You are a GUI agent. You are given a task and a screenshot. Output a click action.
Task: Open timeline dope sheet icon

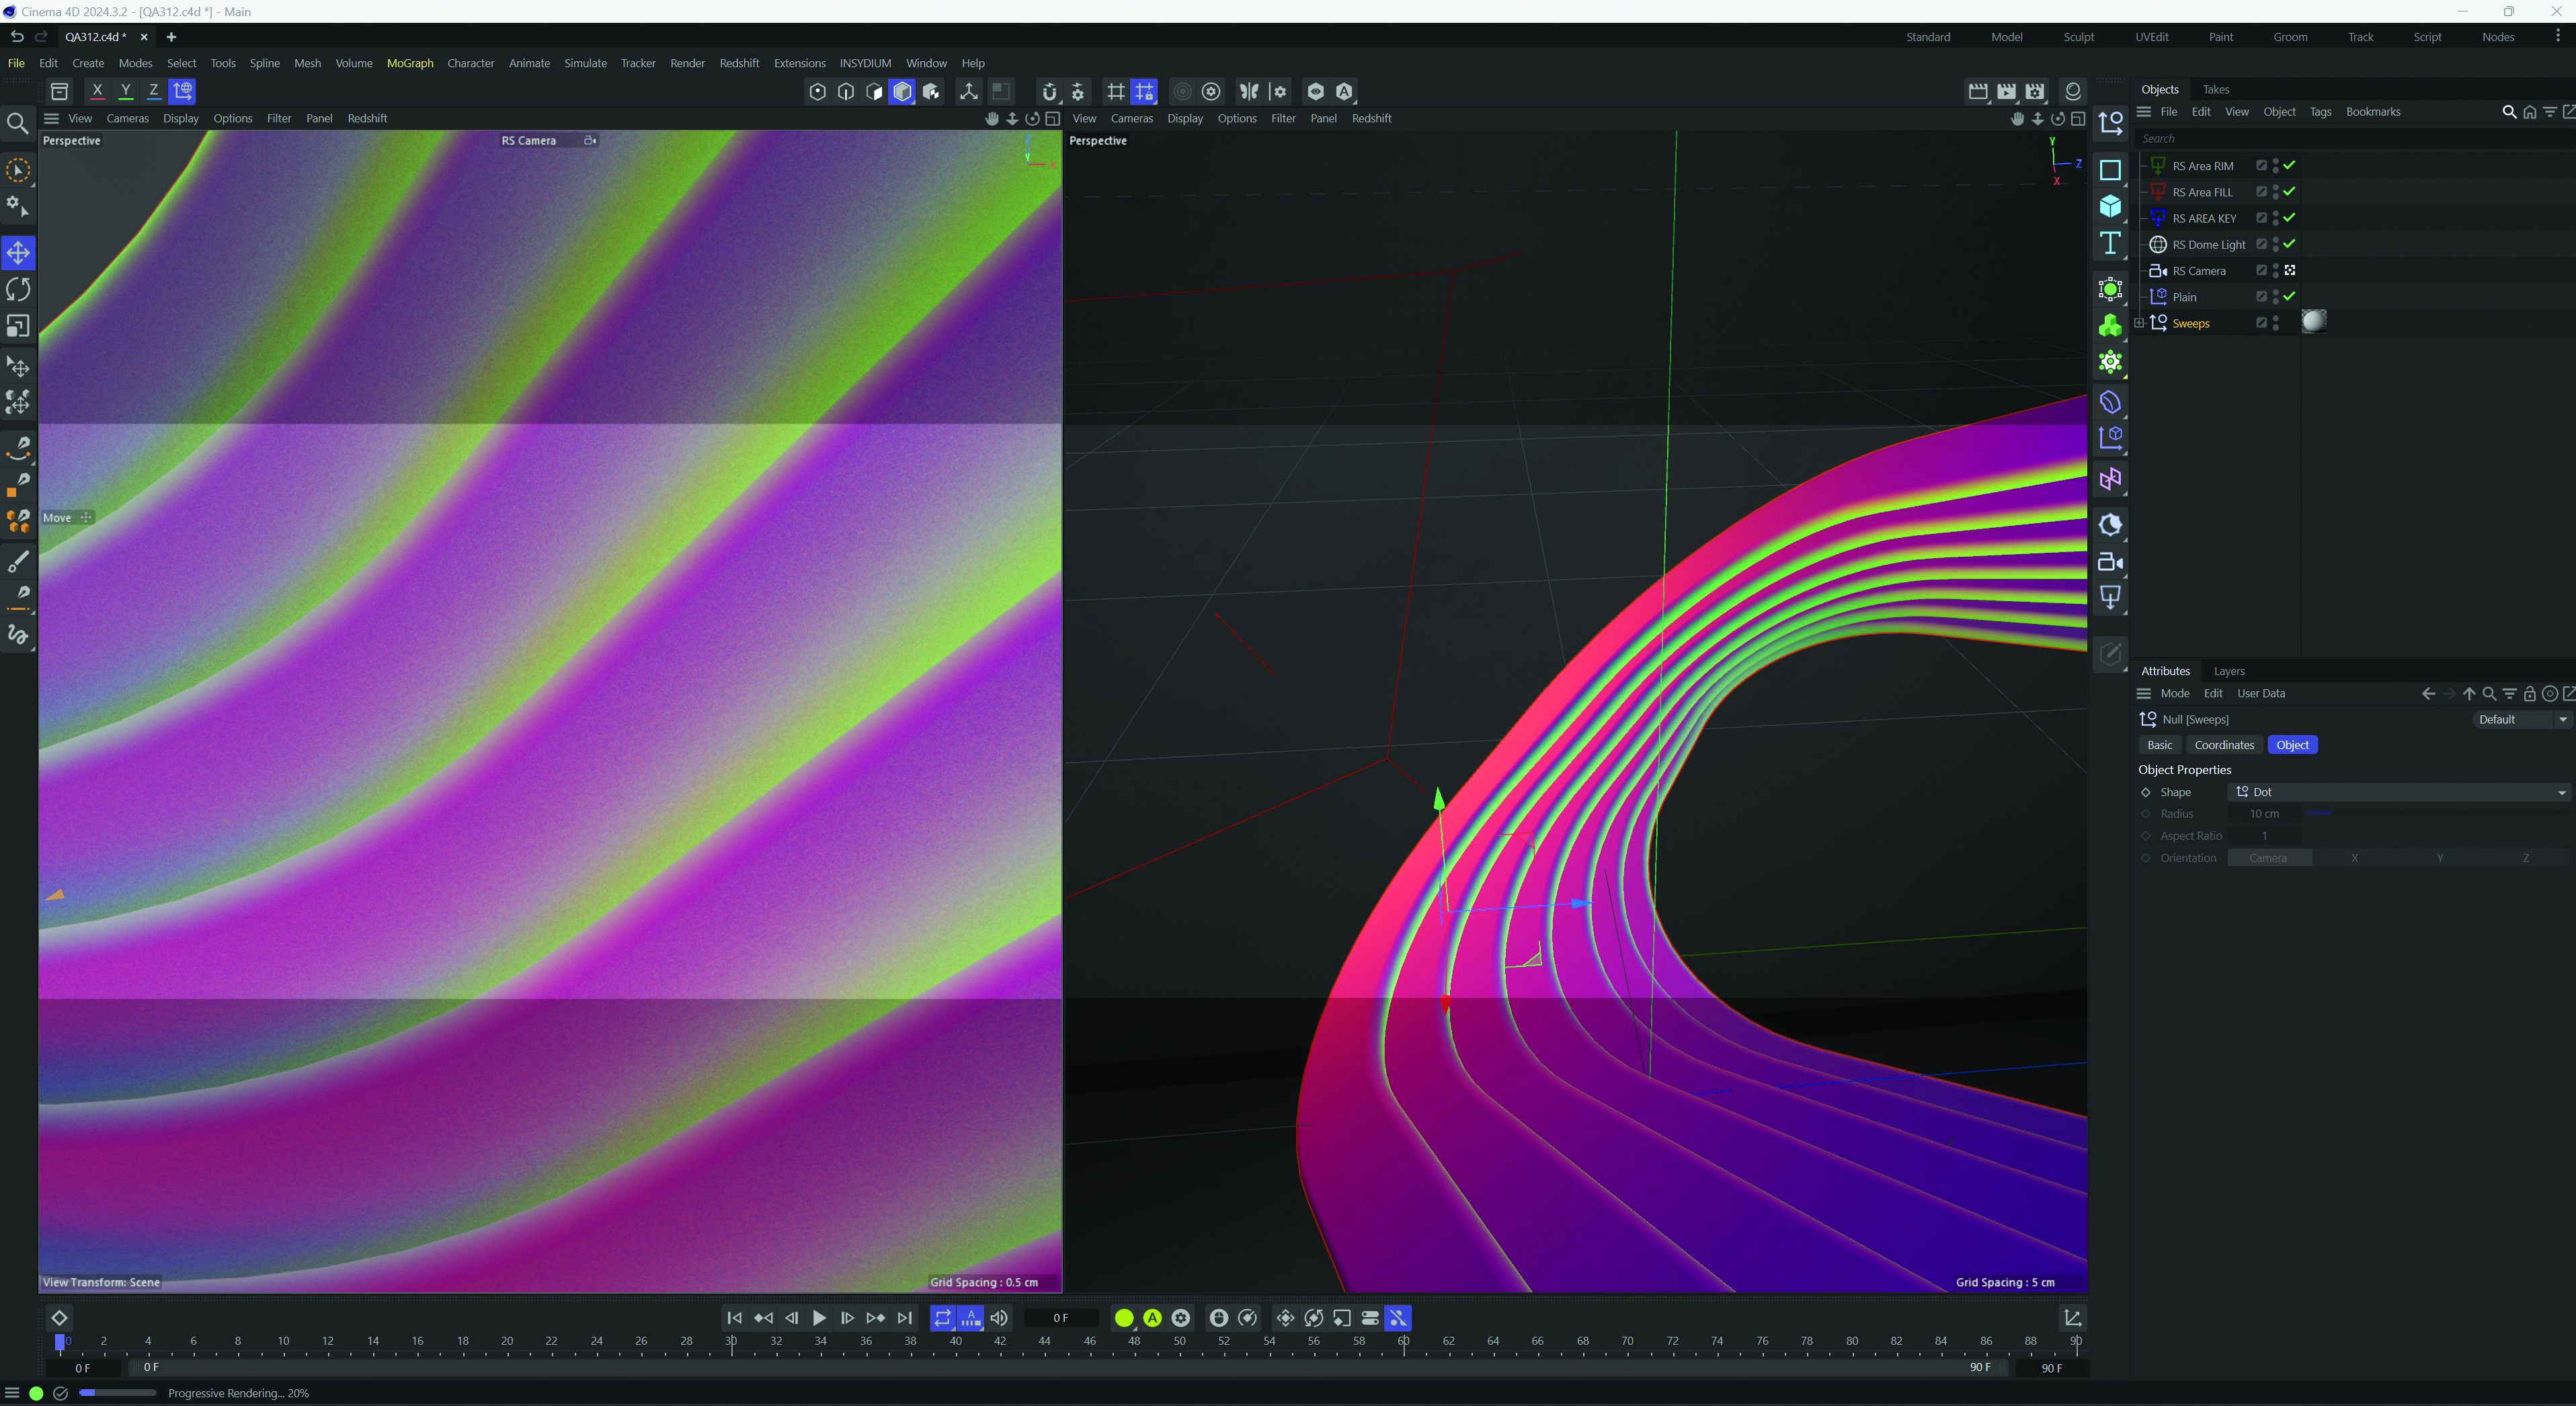[x=2073, y=1318]
